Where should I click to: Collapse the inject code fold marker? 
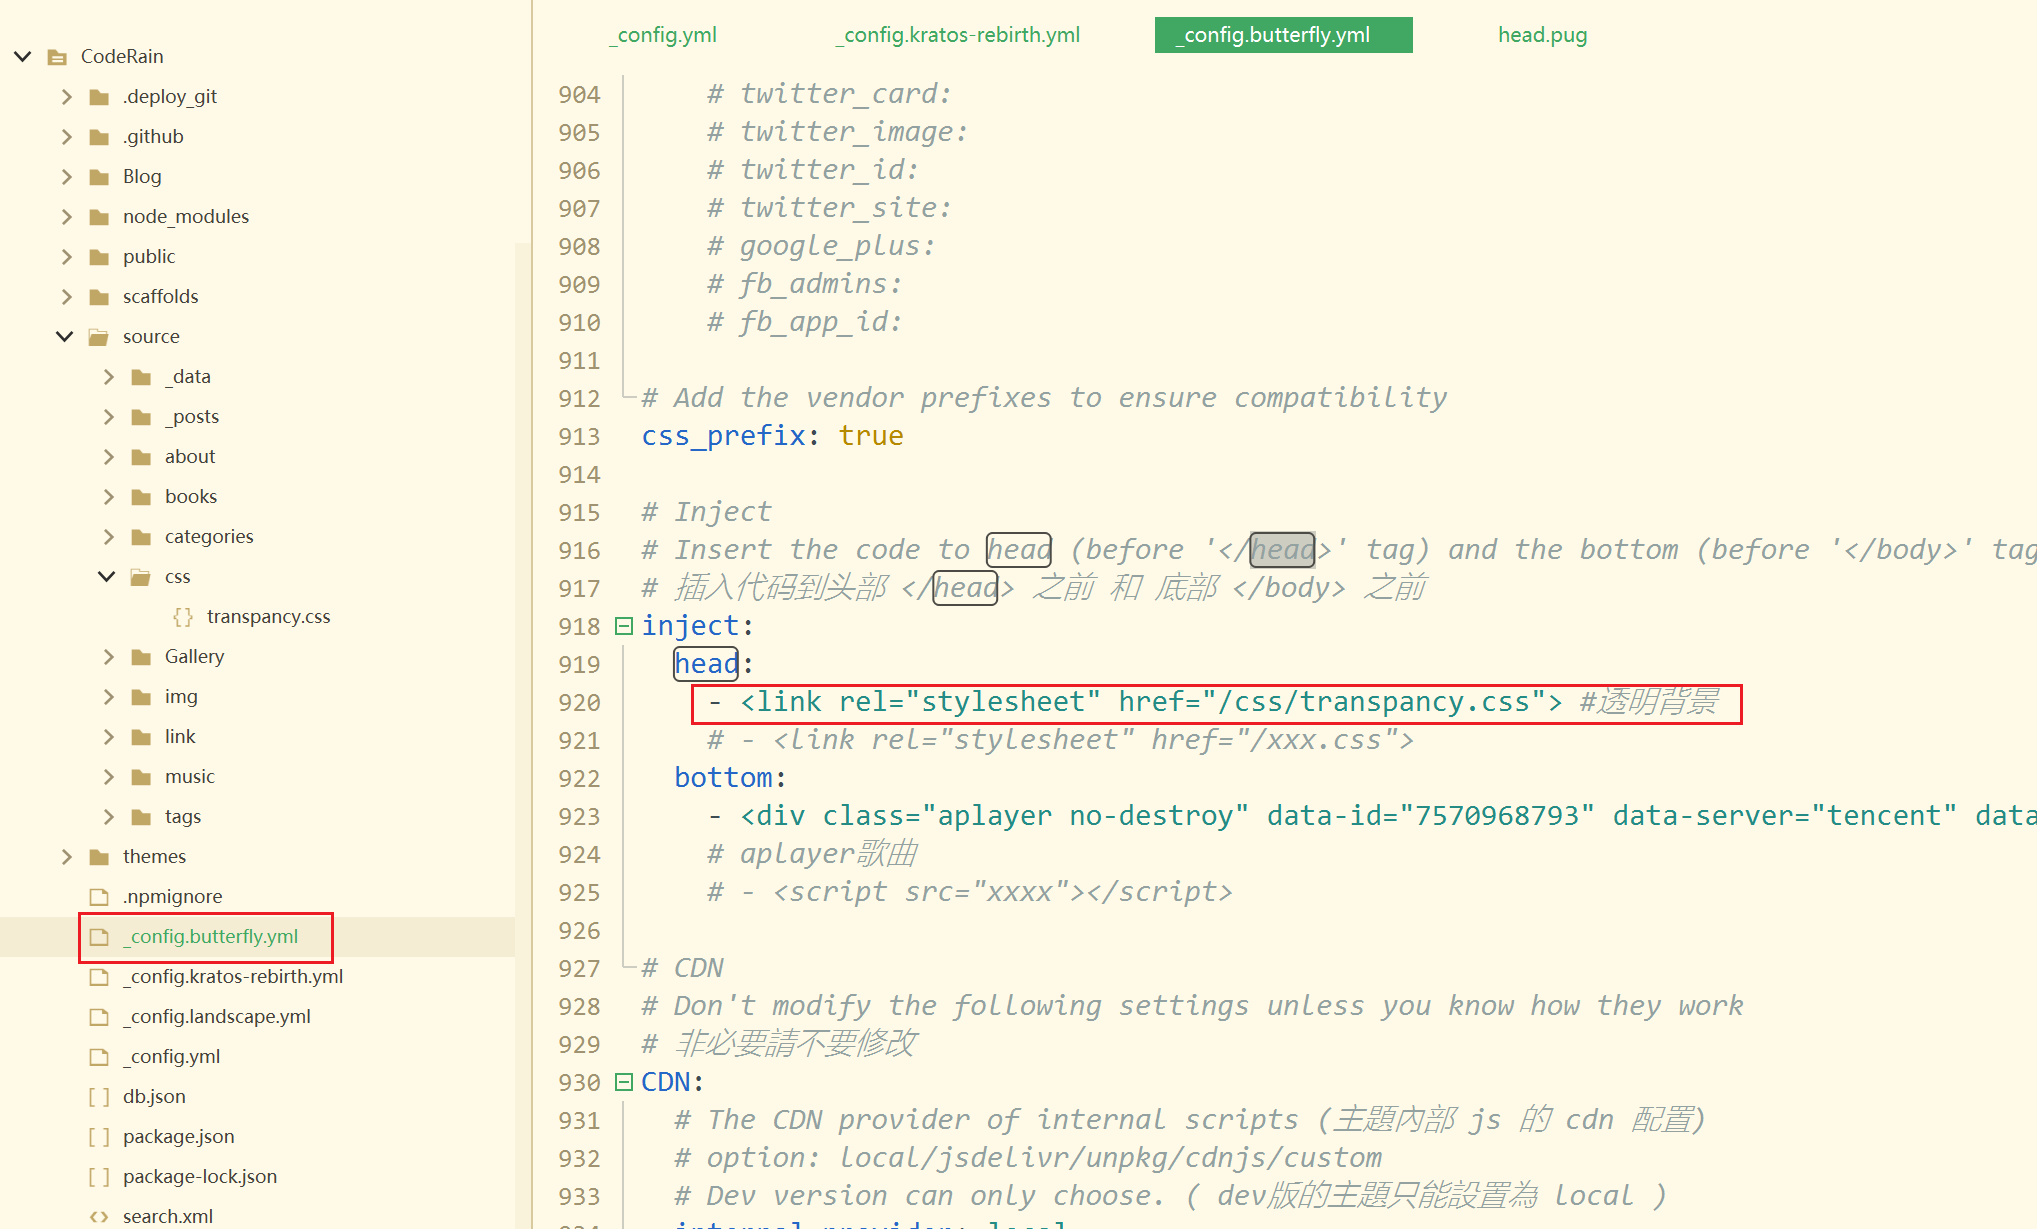[624, 626]
